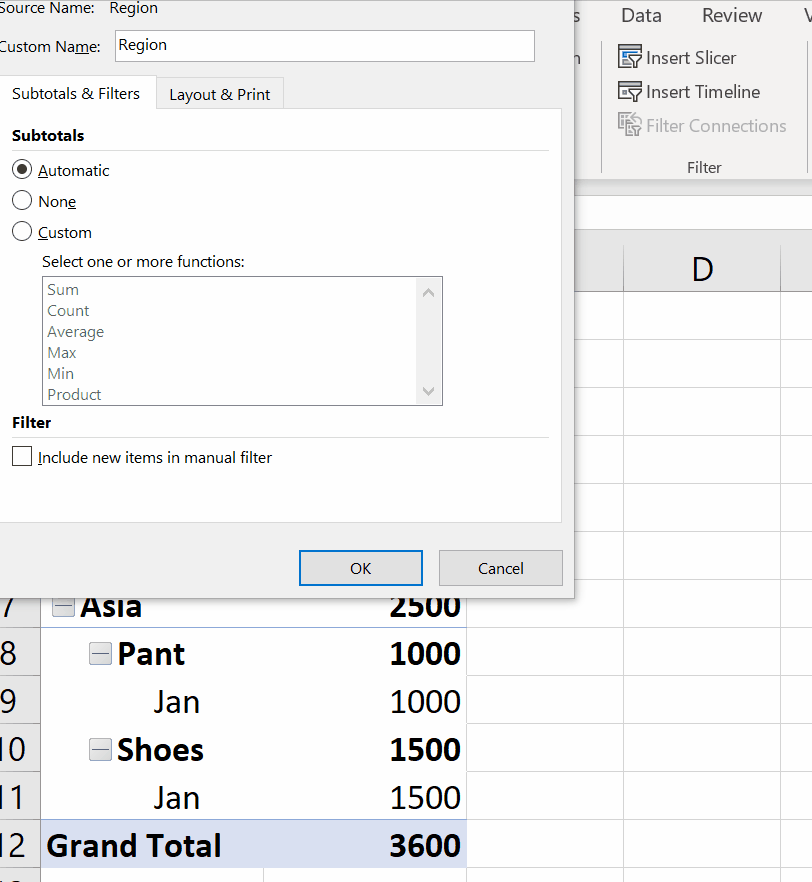Click the OK button

click(x=360, y=567)
